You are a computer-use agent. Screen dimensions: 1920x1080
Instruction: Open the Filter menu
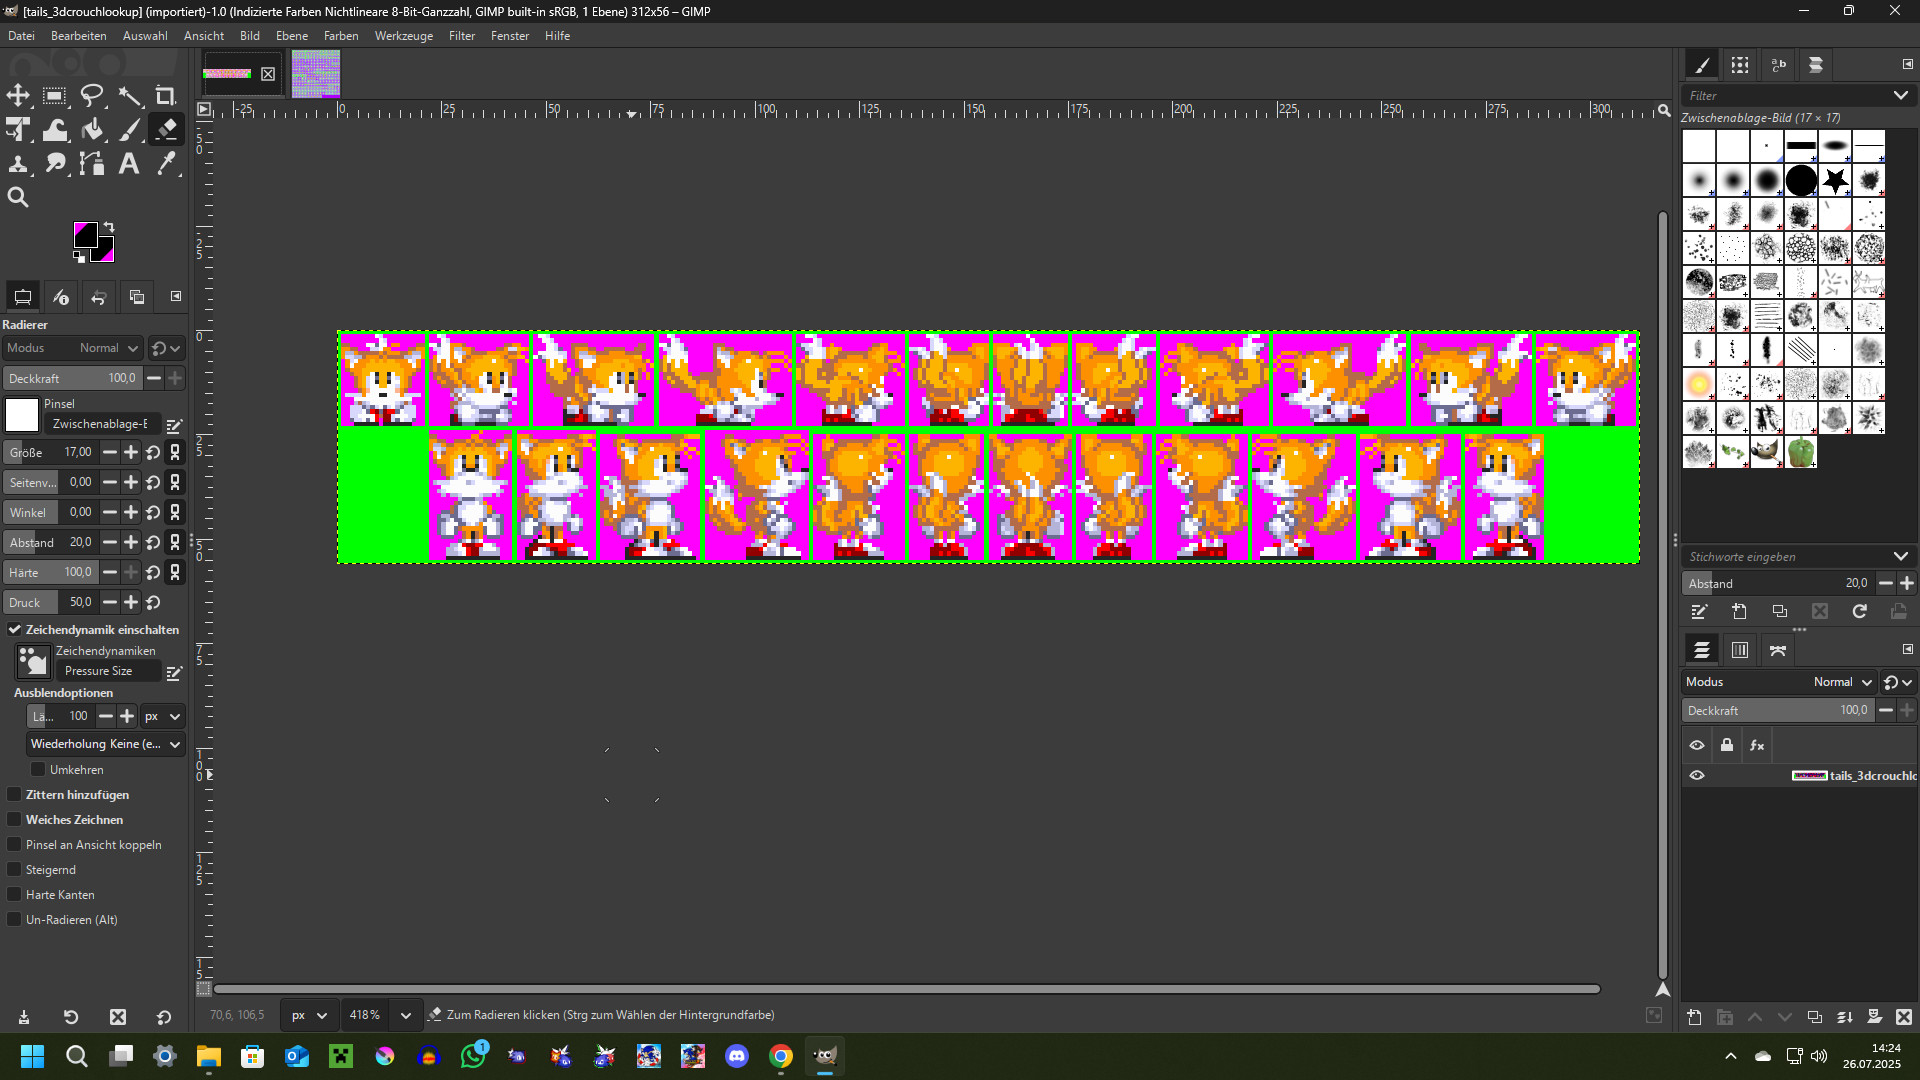(461, 36)
